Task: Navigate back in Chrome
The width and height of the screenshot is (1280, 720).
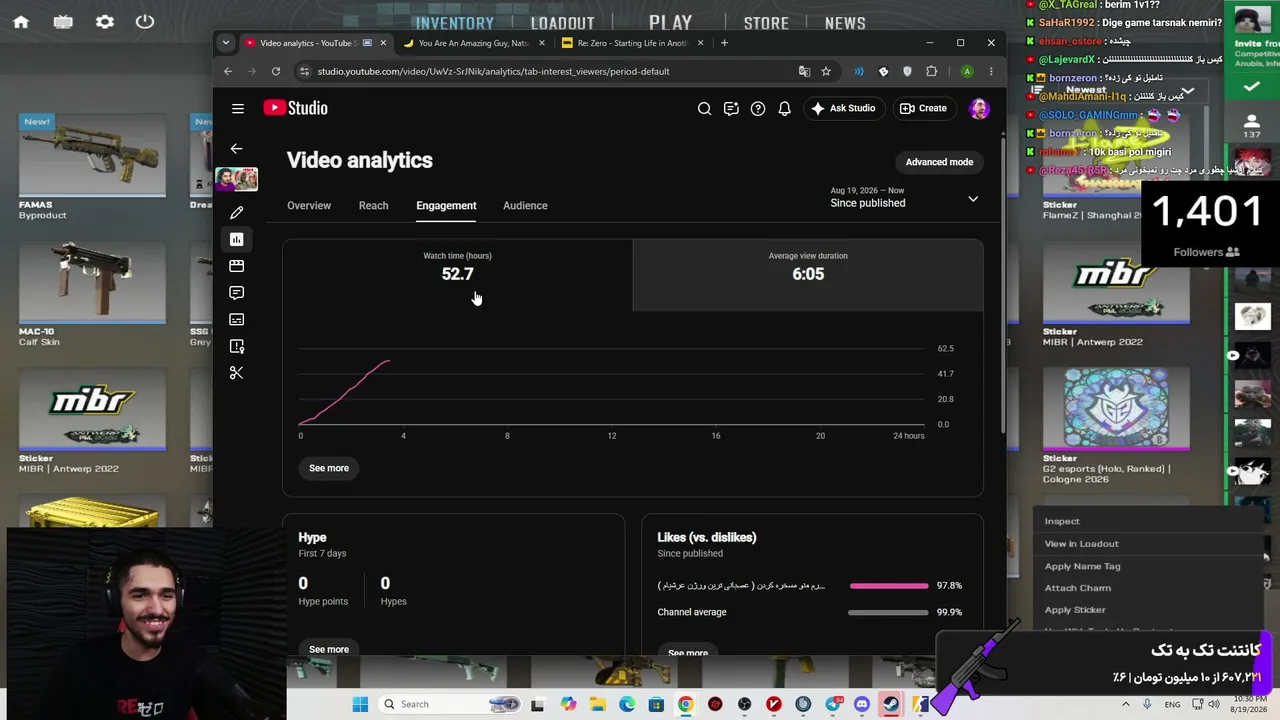Action: [228, 71]
